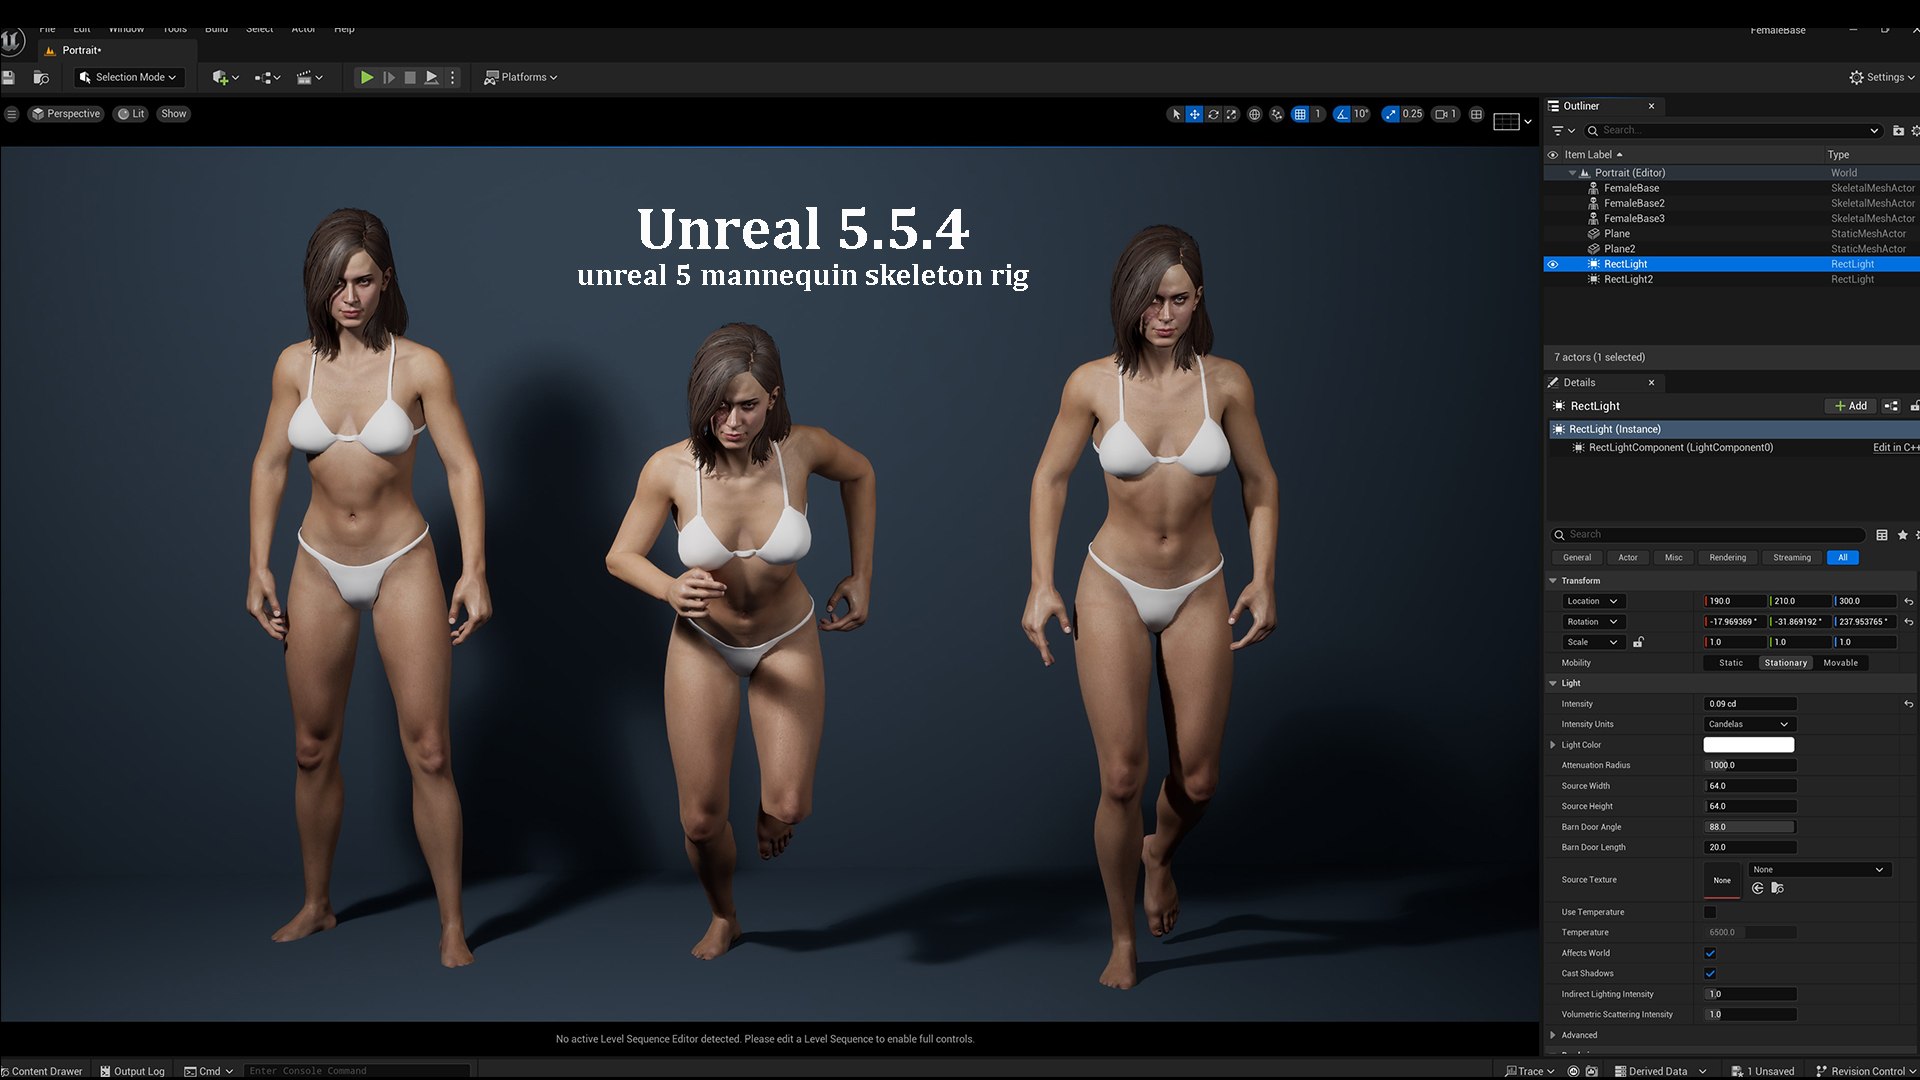The width and height of the screenshot is (1920, 1080).
Task: Toggle scale lock icon
Action: 1638,643
